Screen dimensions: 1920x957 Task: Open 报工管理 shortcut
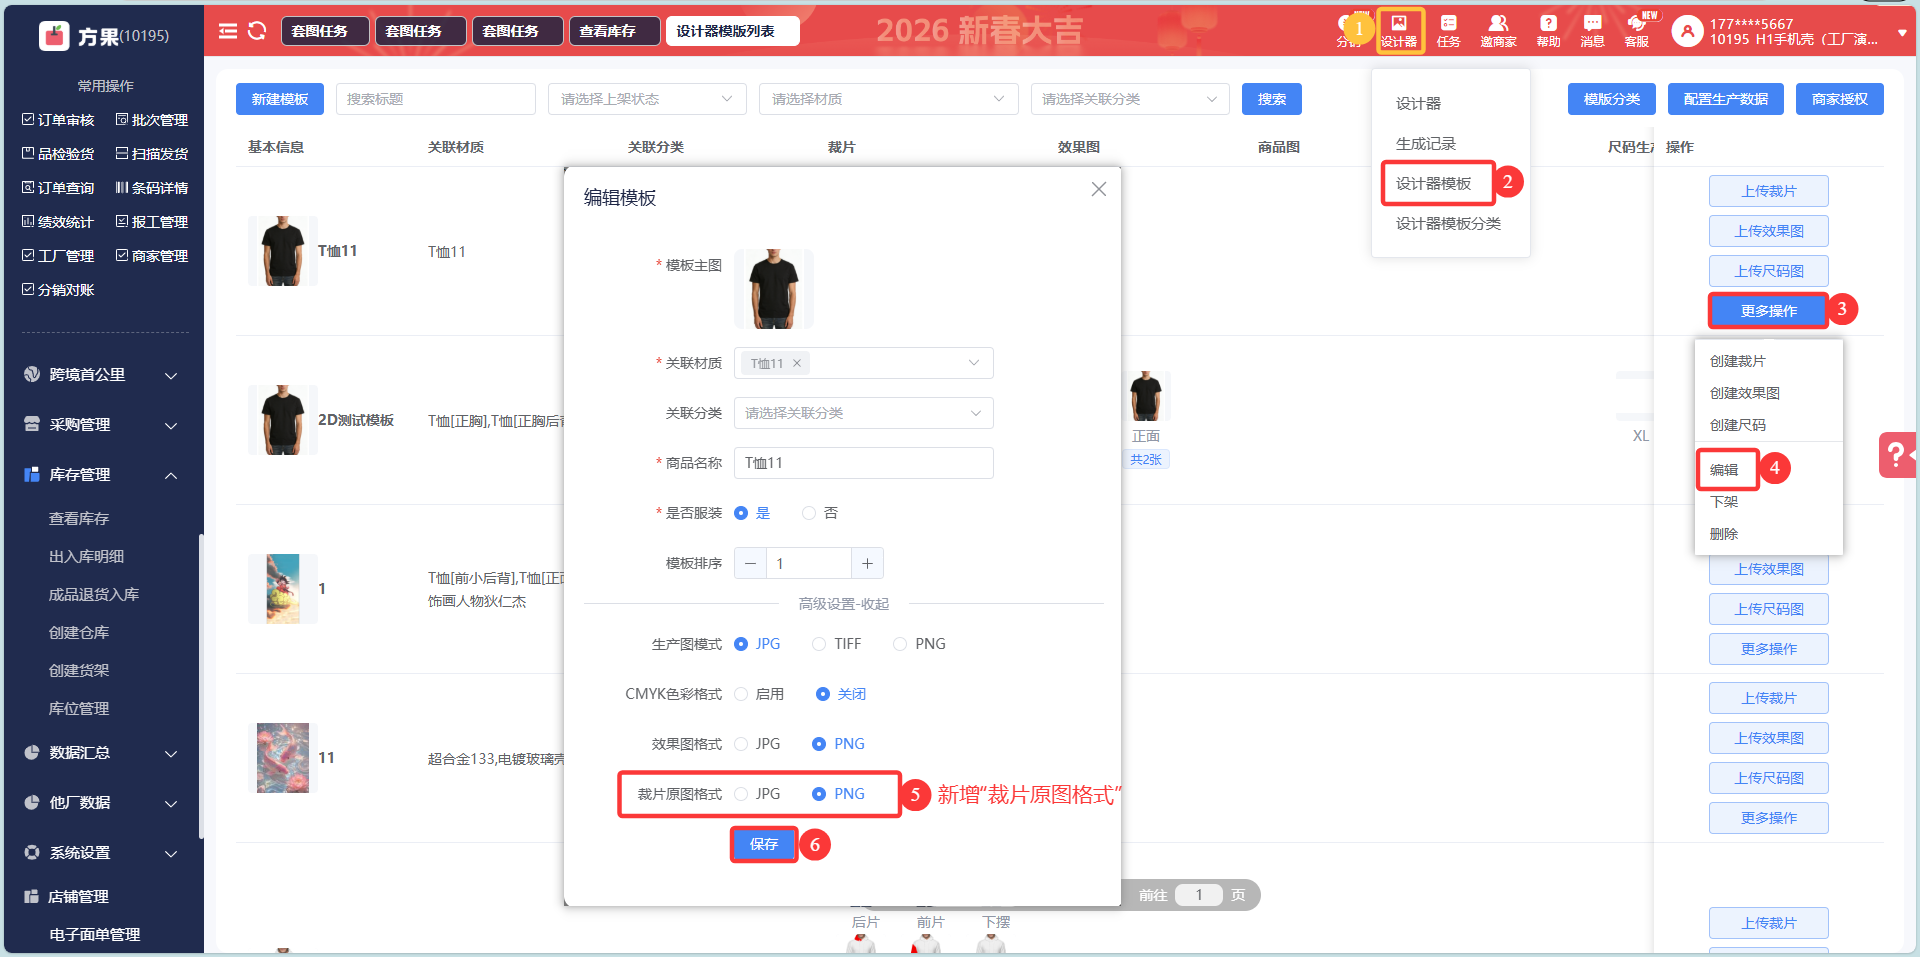(x=152, y=222)
